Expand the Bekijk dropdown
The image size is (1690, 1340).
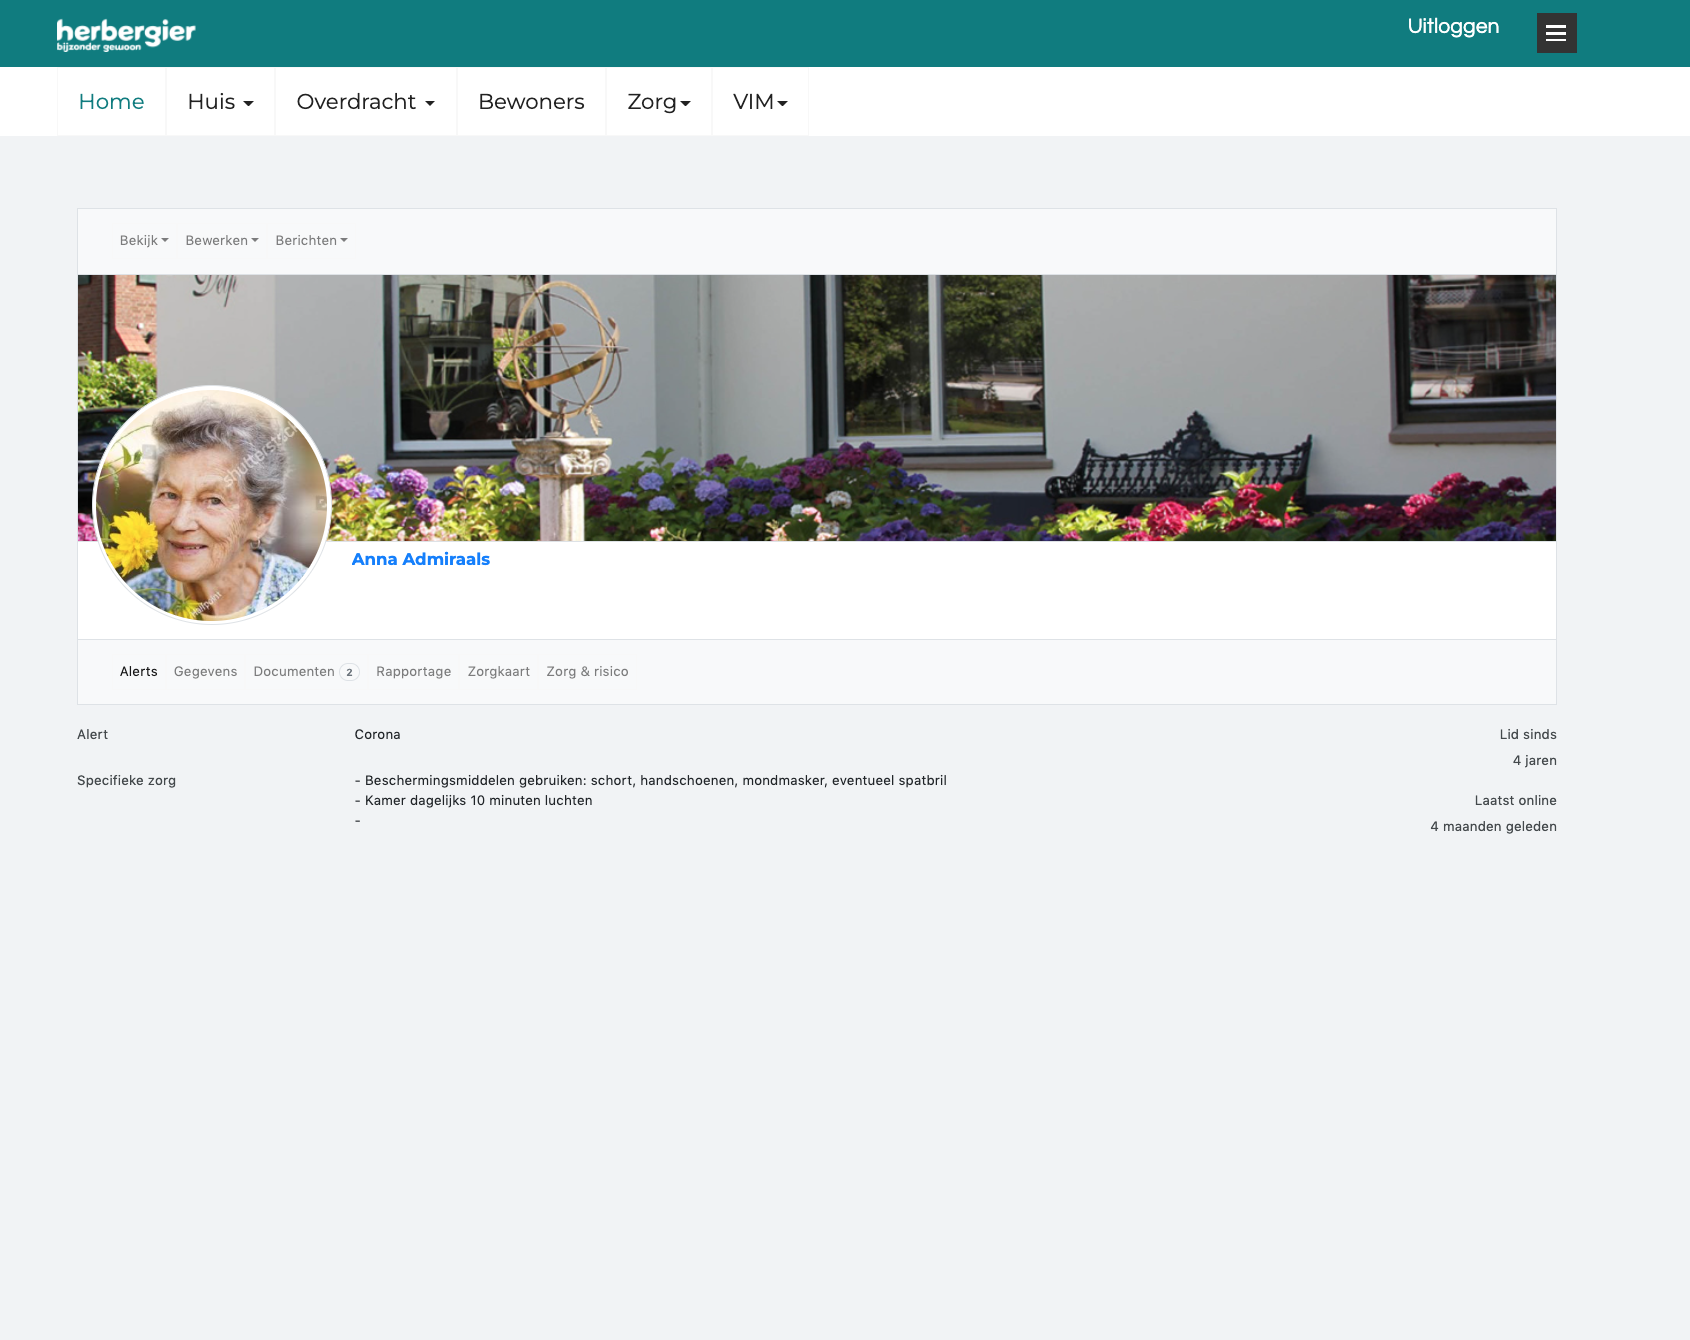click(144, 241)
